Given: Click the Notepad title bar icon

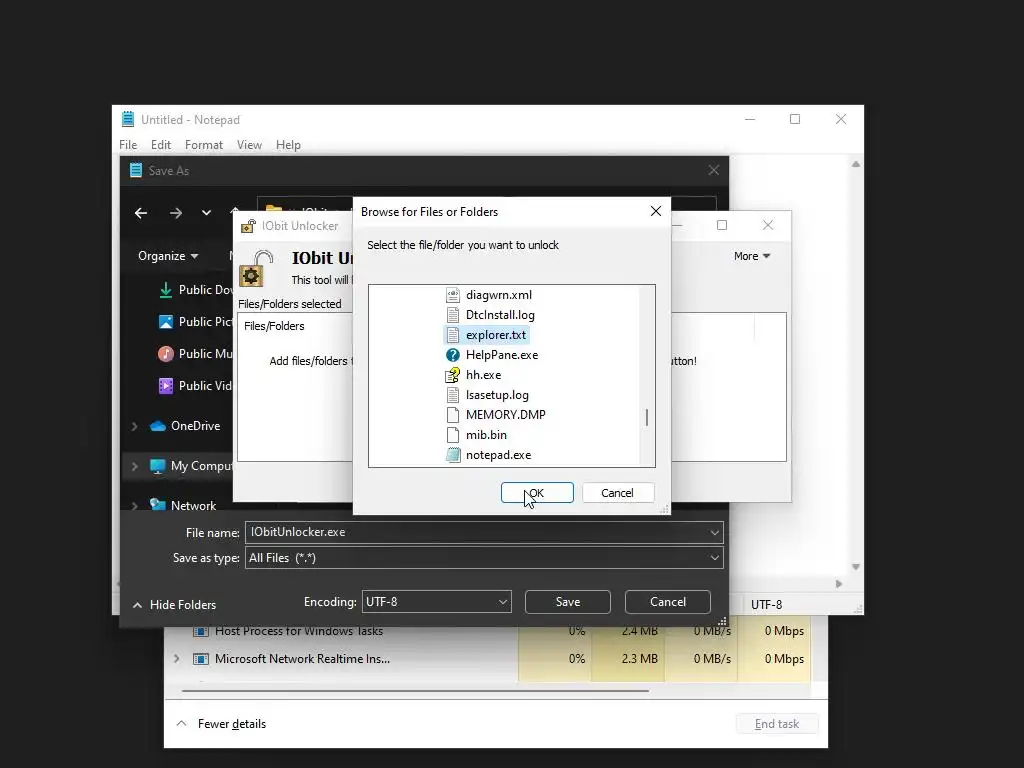Looking at the screenshot, I should coord(128,120).
